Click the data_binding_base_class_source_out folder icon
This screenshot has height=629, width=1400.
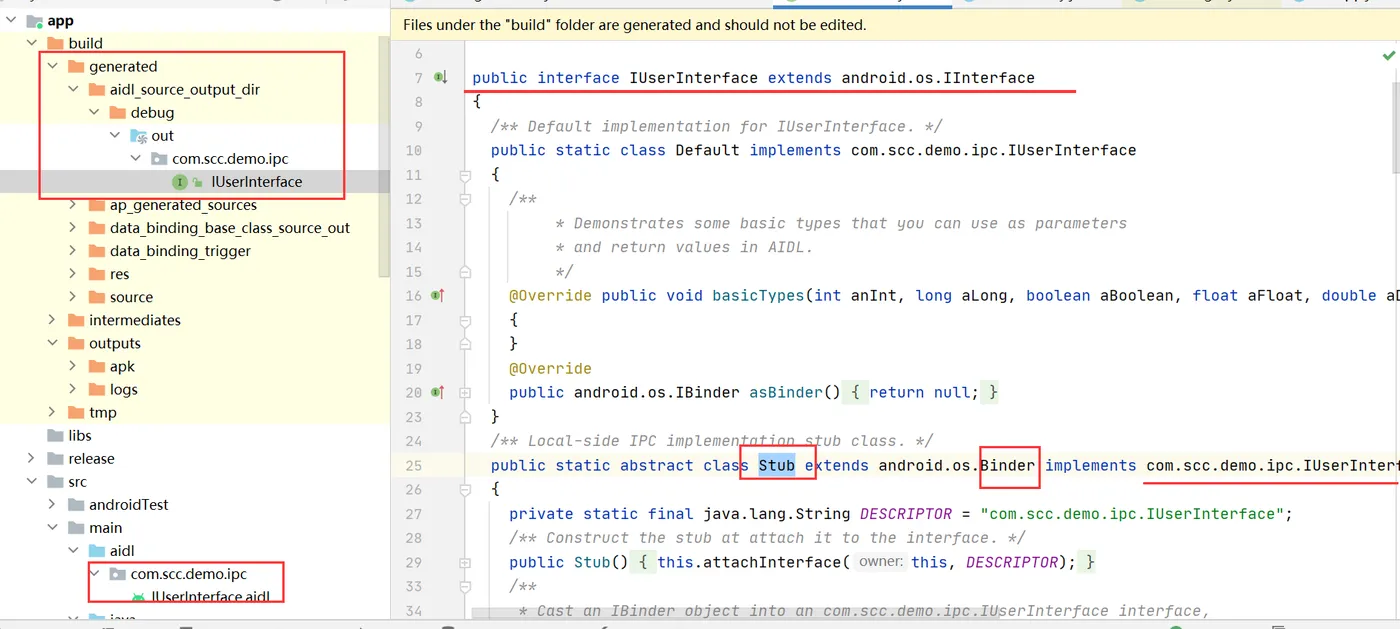[96, 227]
